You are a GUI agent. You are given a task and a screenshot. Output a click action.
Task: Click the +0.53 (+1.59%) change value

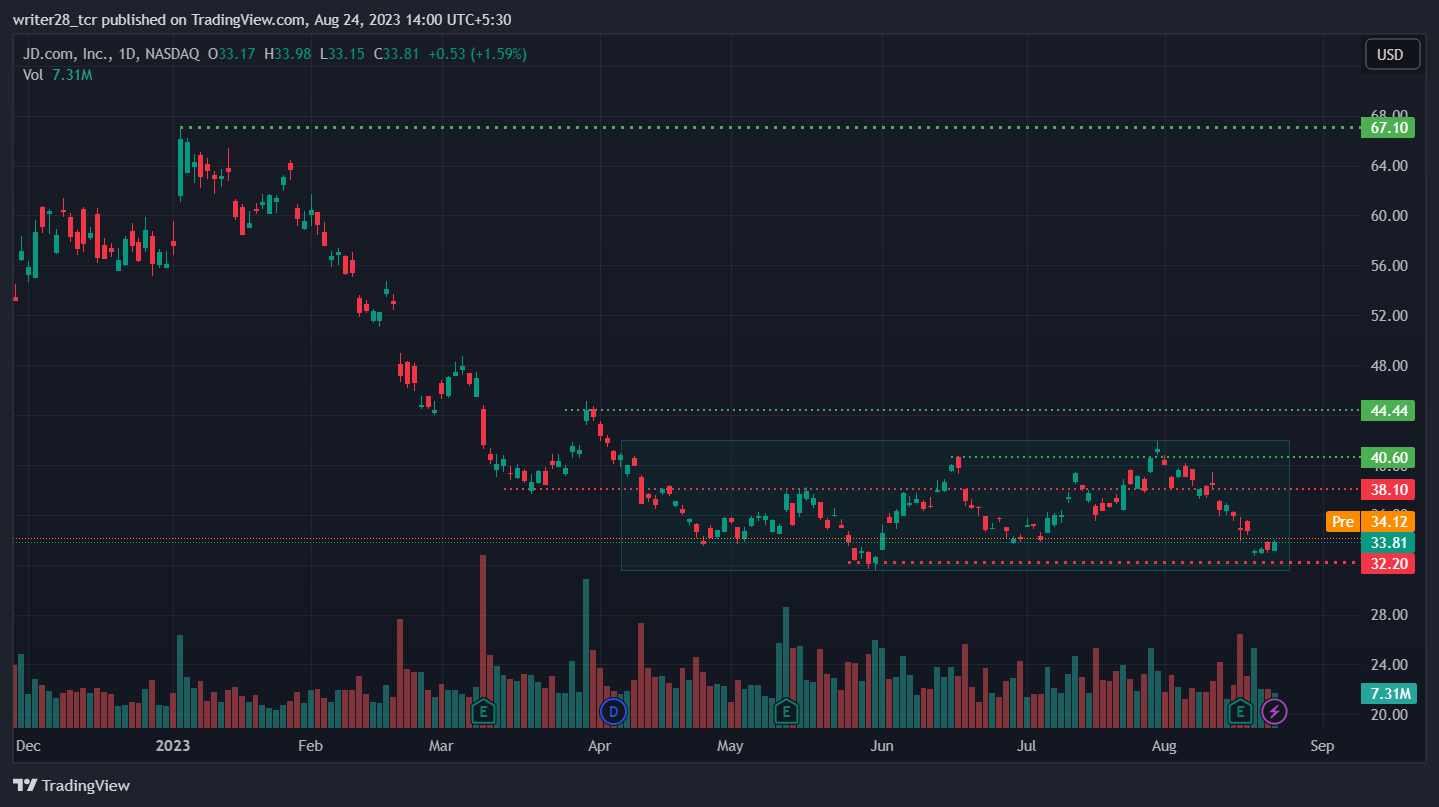[x=477, y=54]
